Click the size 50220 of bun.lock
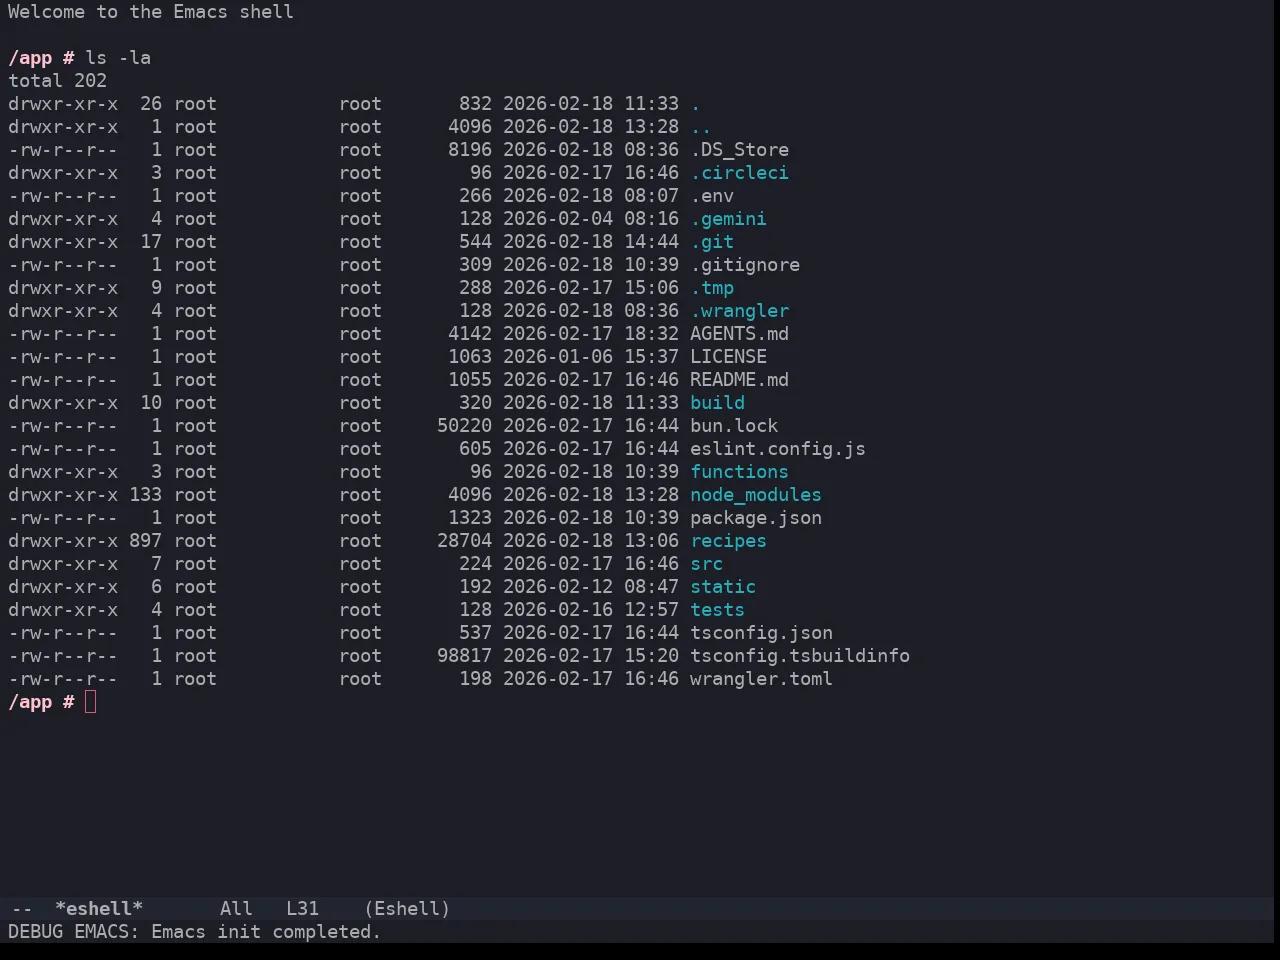1280x960 pixels. point(464,426)
